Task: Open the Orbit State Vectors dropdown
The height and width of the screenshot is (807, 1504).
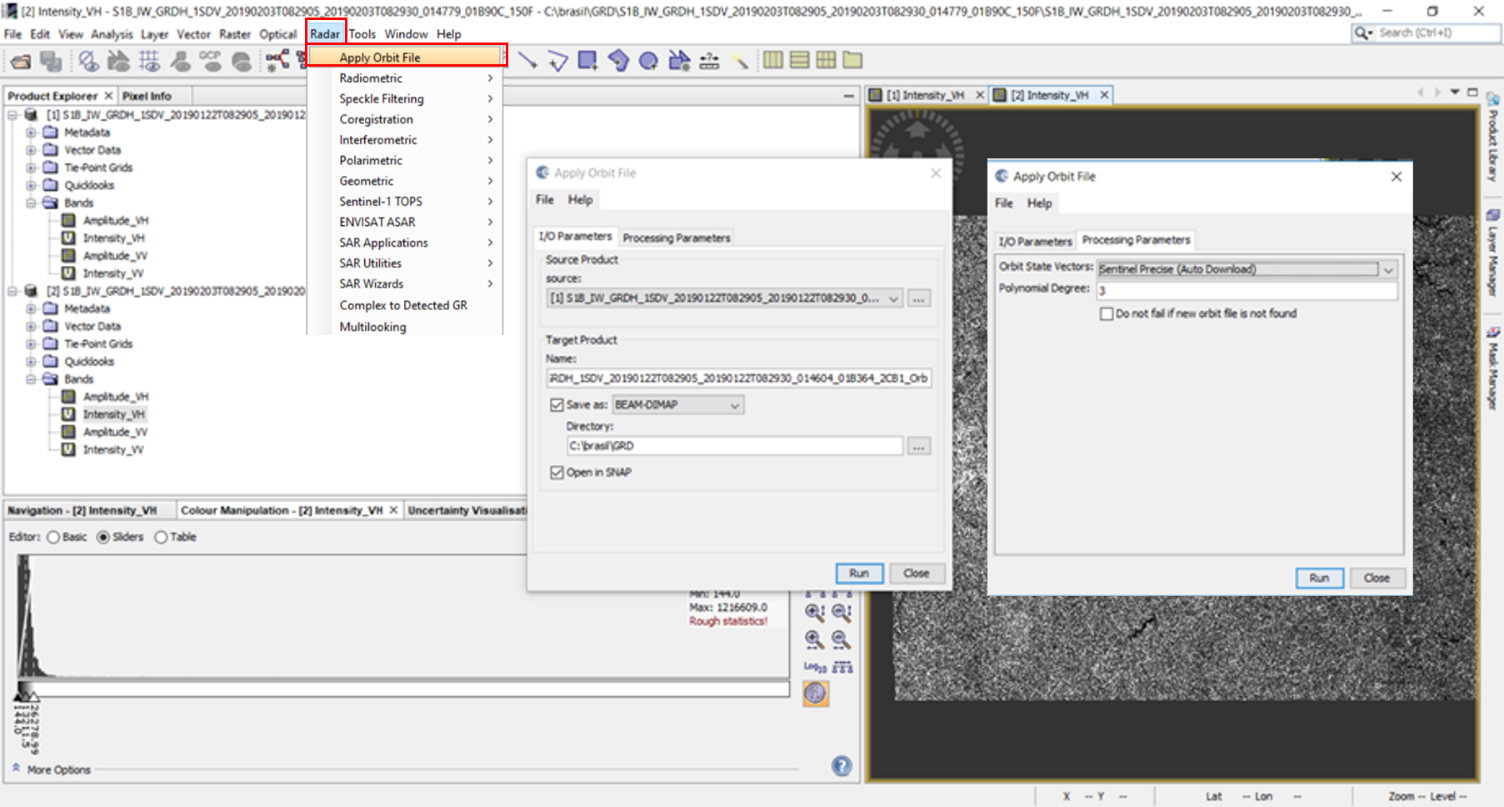Action: point(1388,269)
